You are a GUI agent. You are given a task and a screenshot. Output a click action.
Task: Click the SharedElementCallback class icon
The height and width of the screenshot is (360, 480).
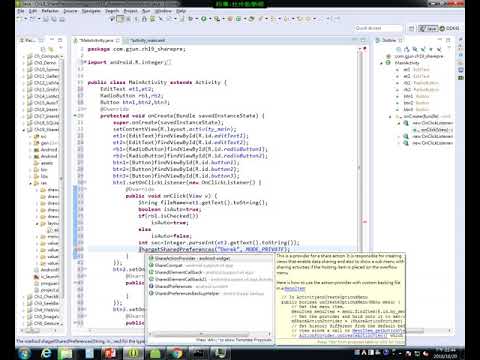[x=151, y=272]
